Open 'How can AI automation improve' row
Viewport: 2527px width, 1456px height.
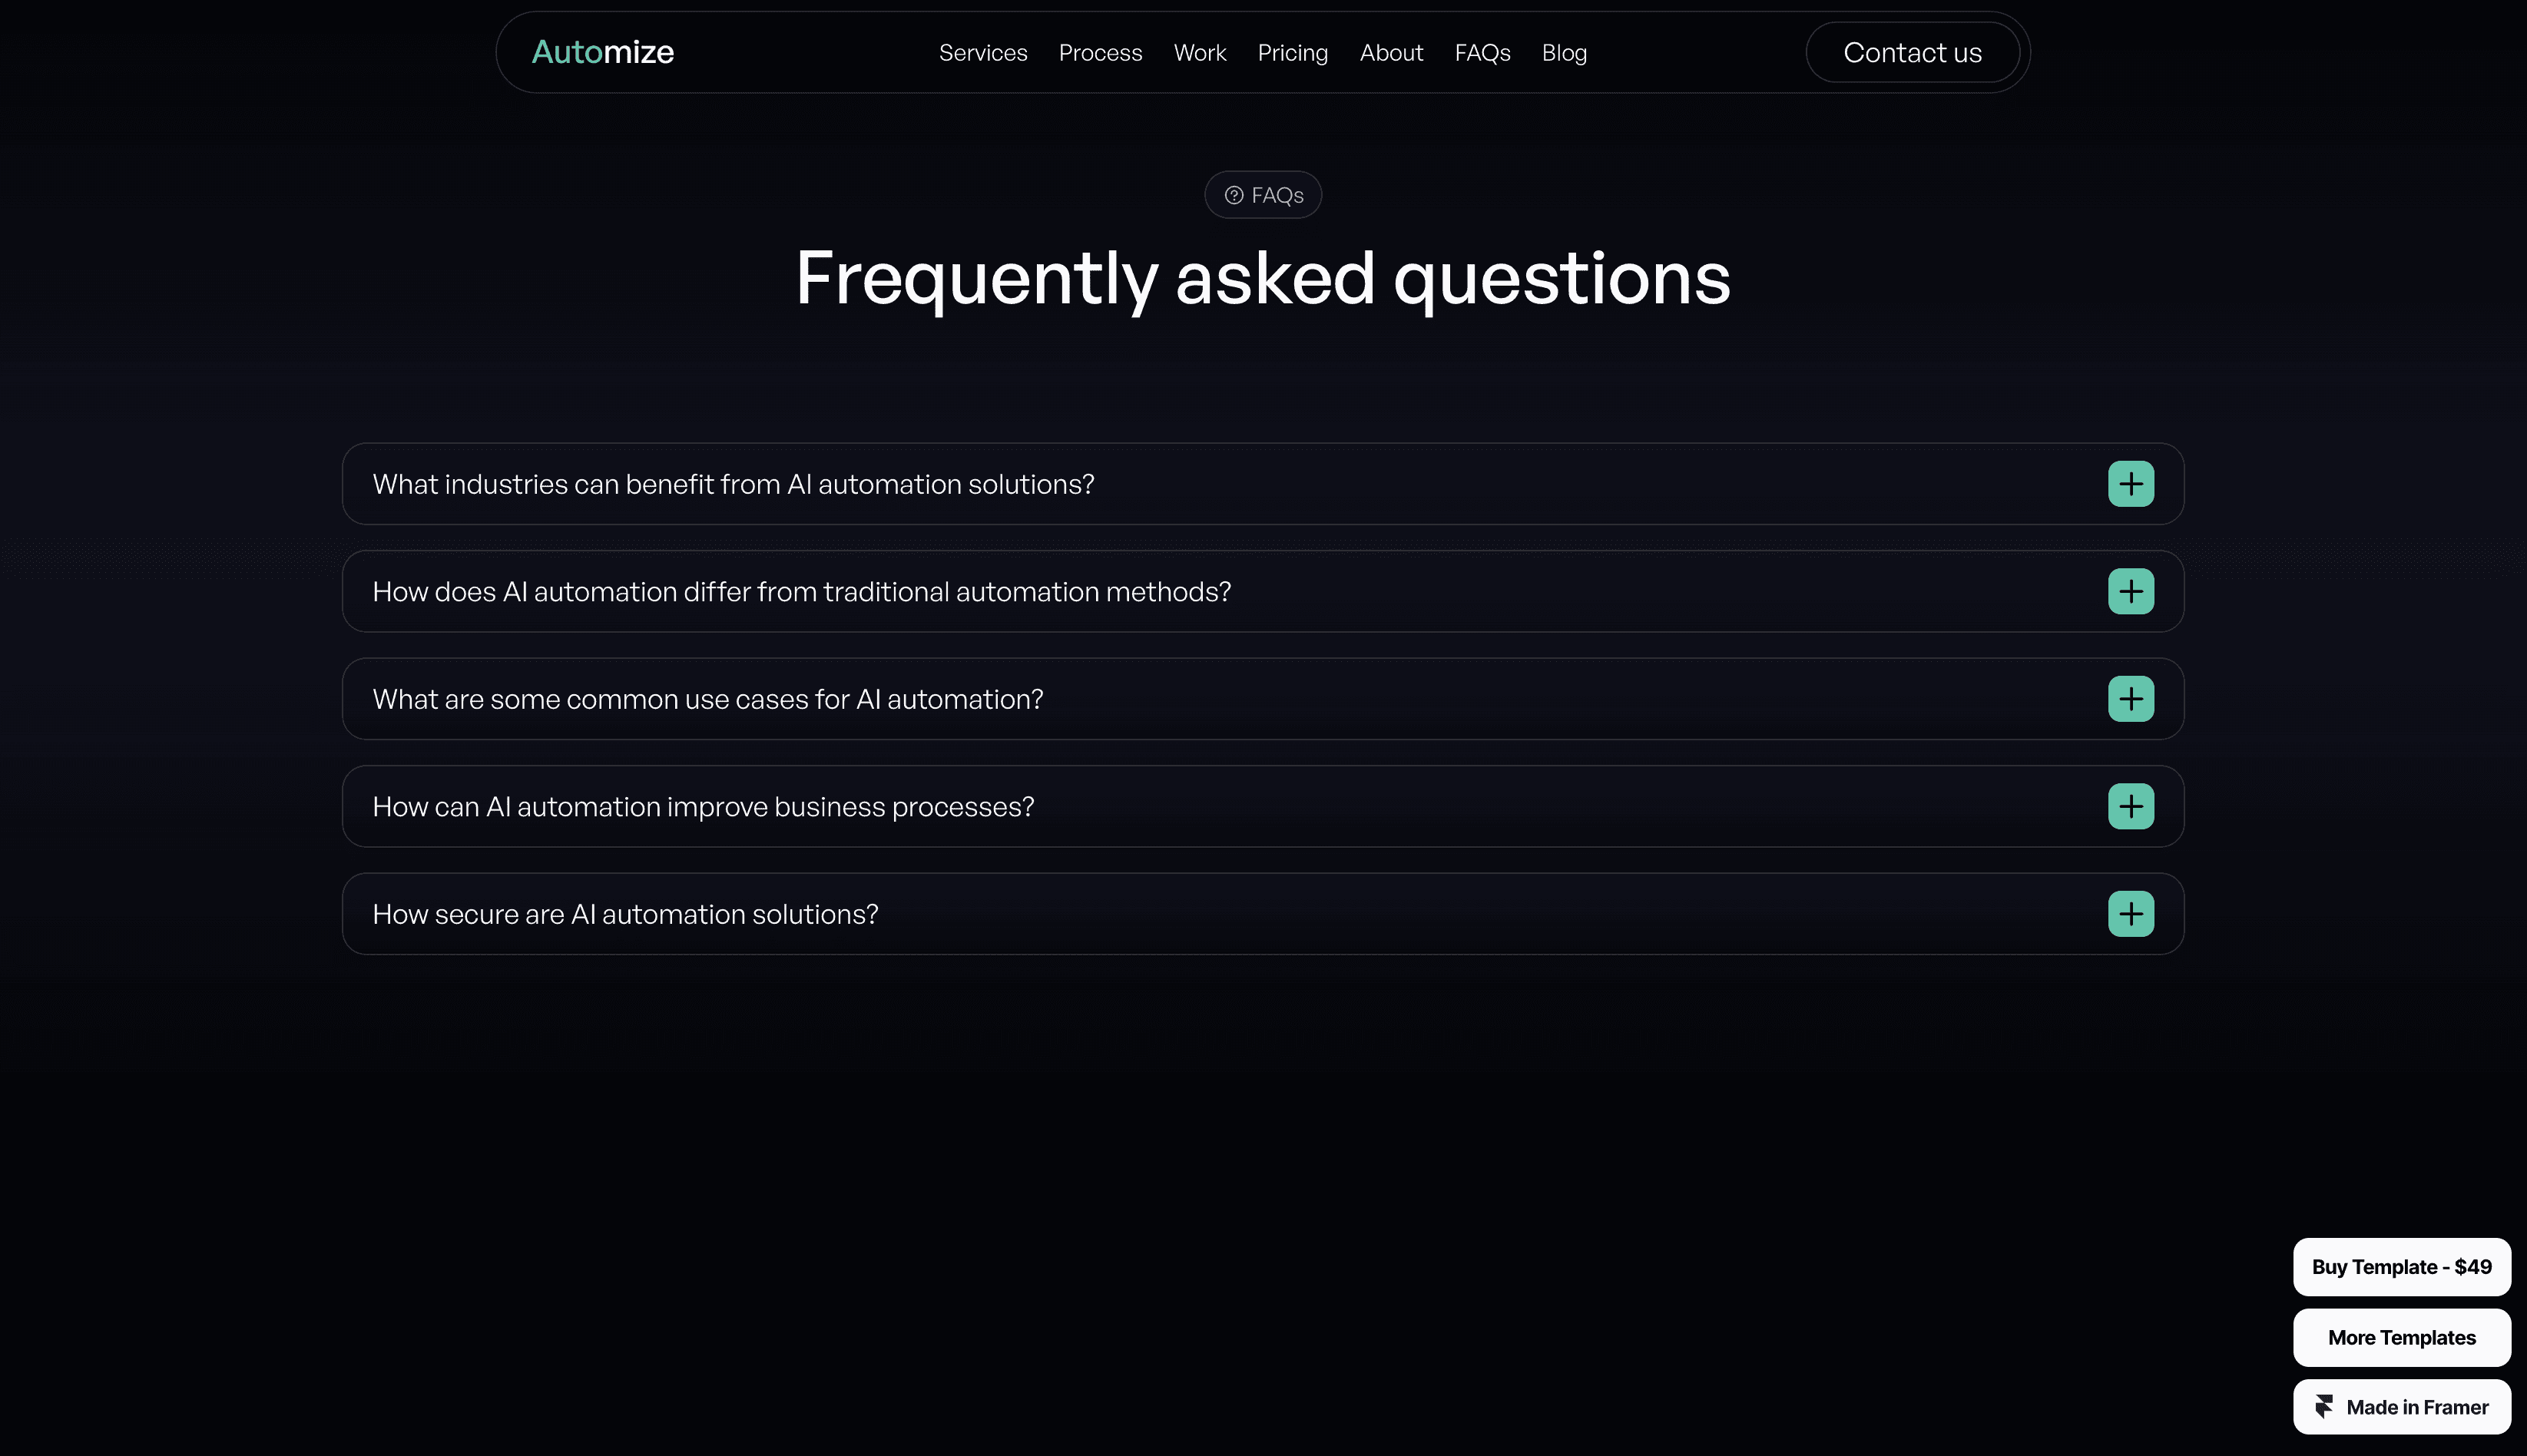click(703, 806)
